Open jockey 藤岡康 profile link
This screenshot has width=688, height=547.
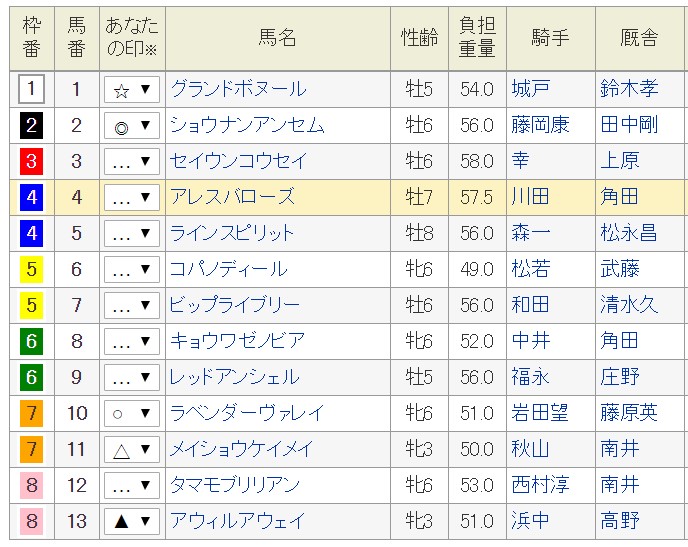pos(539,125)
